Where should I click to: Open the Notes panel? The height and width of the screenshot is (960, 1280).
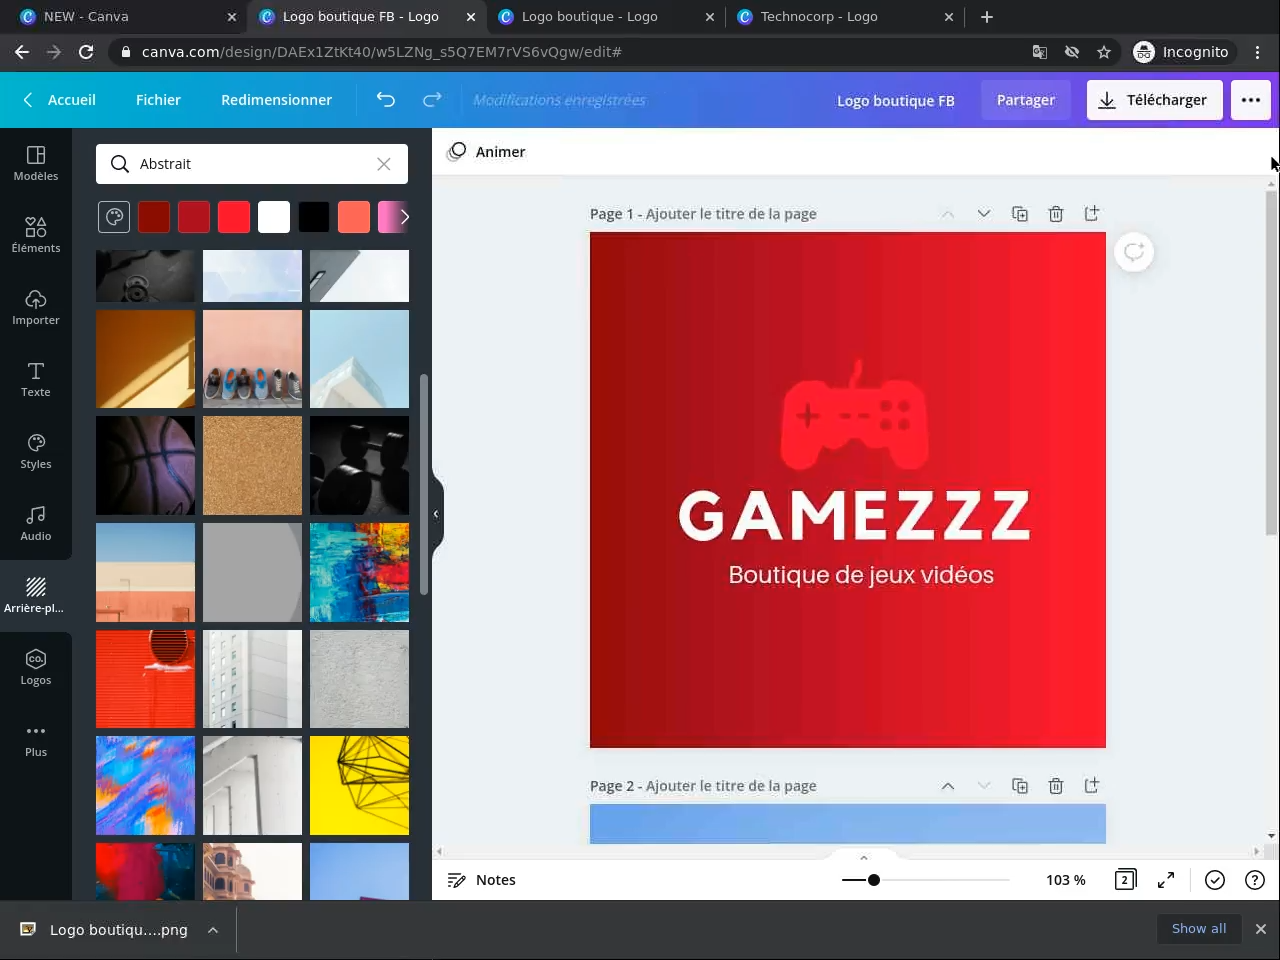point(481,880)
